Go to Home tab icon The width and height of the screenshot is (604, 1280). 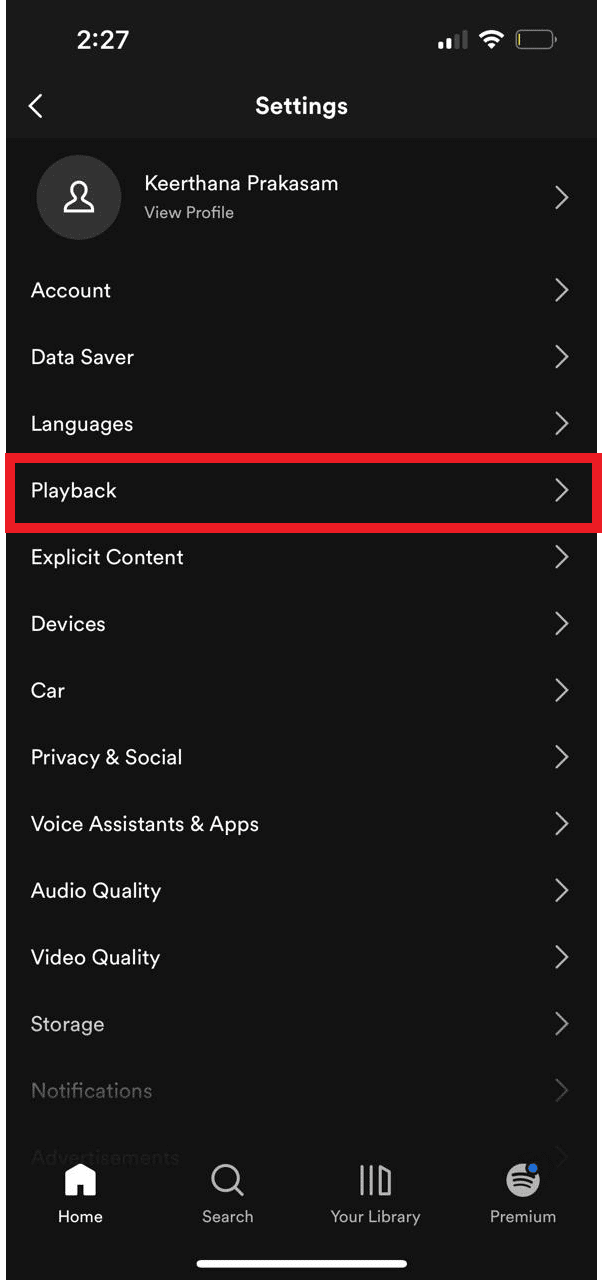pyautogui.click(x=80, y=1181)
